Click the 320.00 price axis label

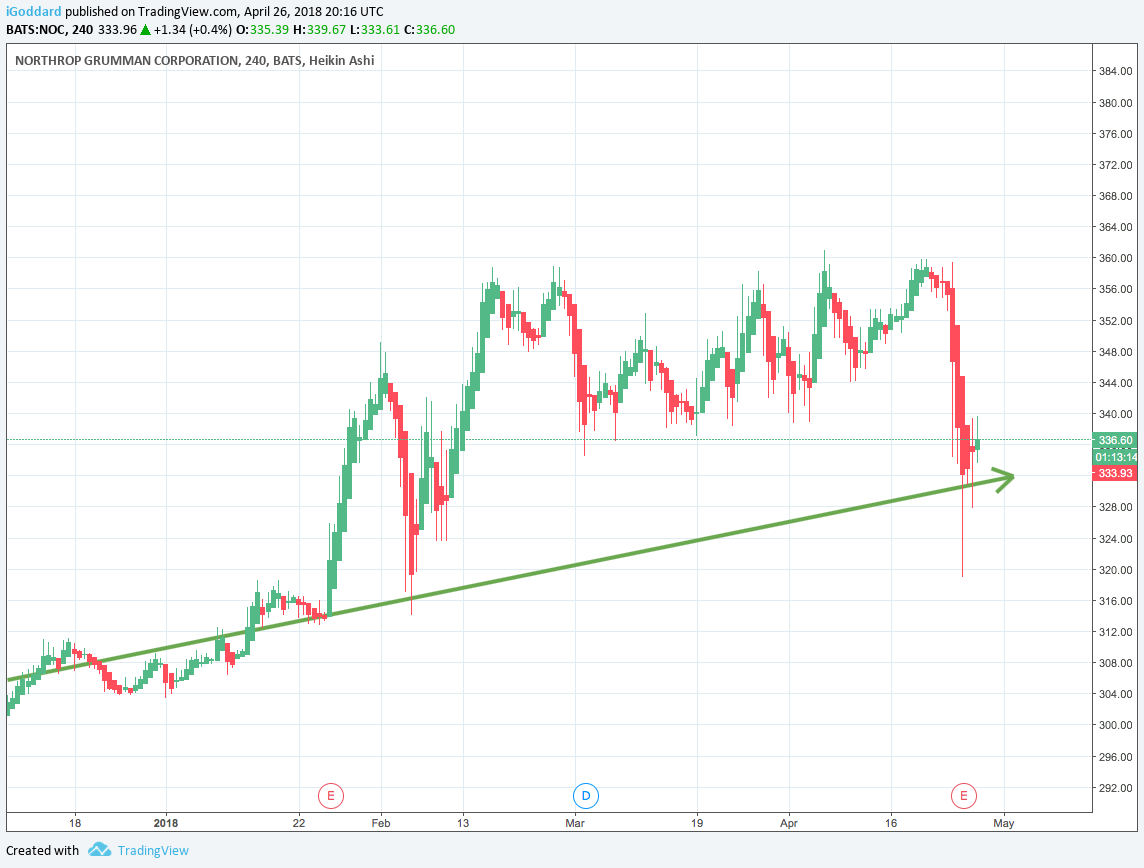coord(1116,570)
